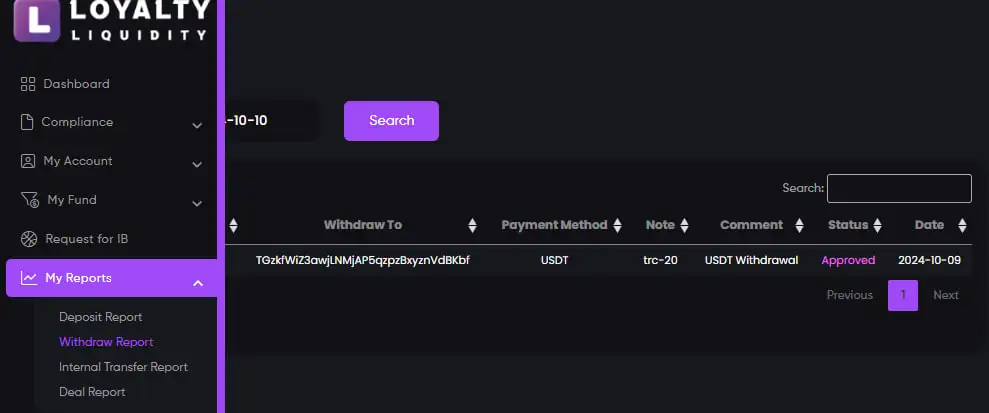
Task: Open the Internal Transfer Report page
Action: click(123, 367)
